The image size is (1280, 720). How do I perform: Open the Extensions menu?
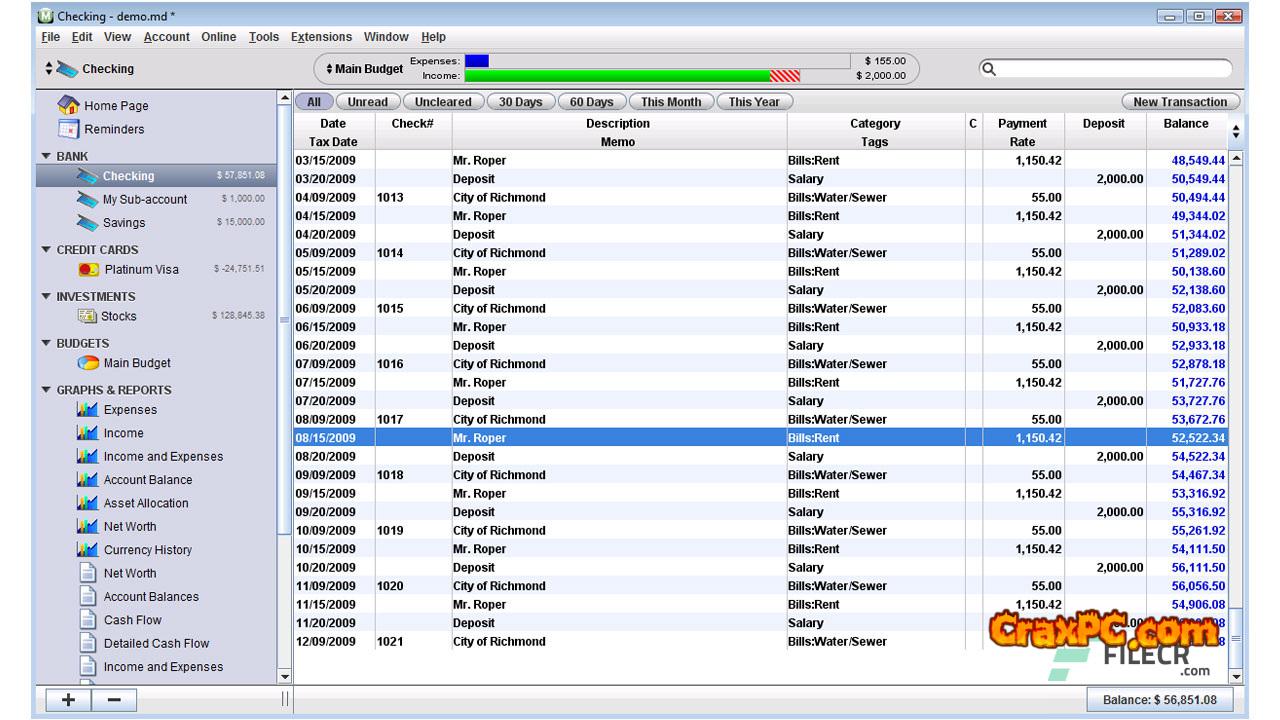pos(321,37)
